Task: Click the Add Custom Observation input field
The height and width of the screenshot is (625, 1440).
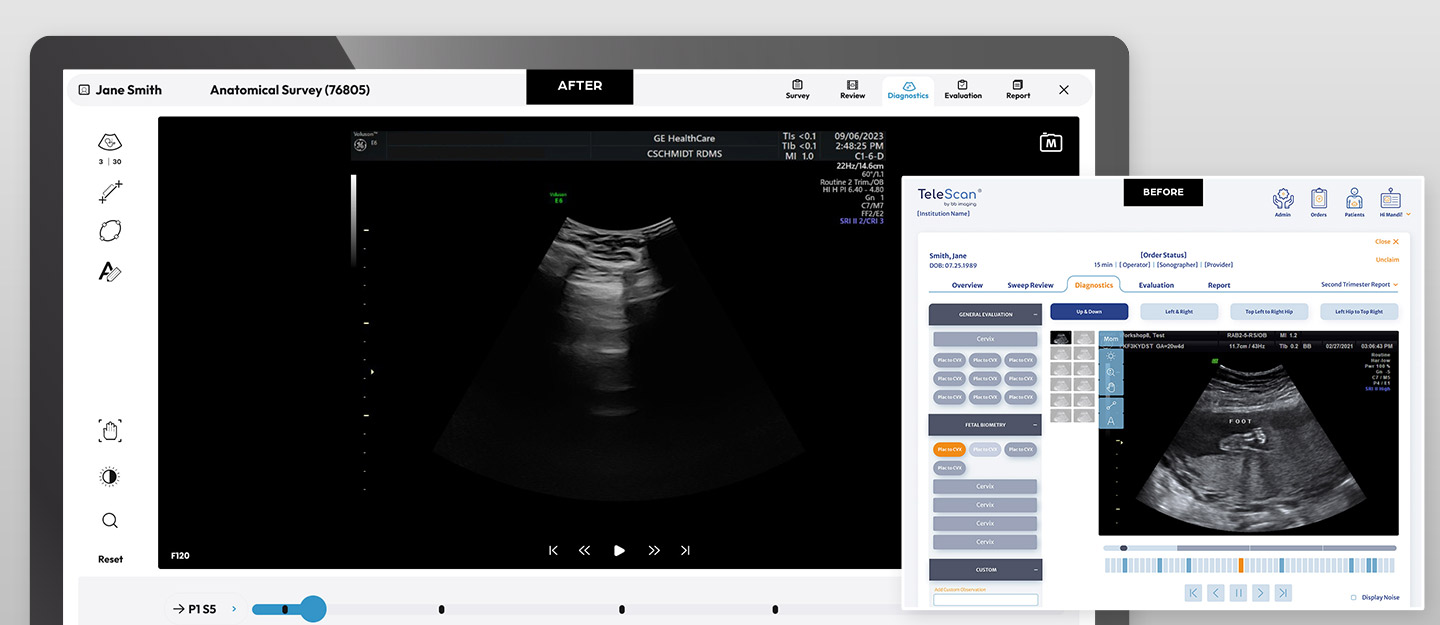Action: (x=986, y=600)
